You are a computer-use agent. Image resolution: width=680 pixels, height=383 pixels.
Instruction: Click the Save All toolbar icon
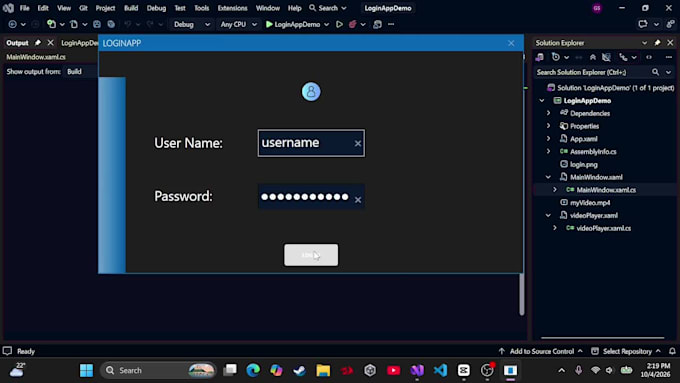111,24
